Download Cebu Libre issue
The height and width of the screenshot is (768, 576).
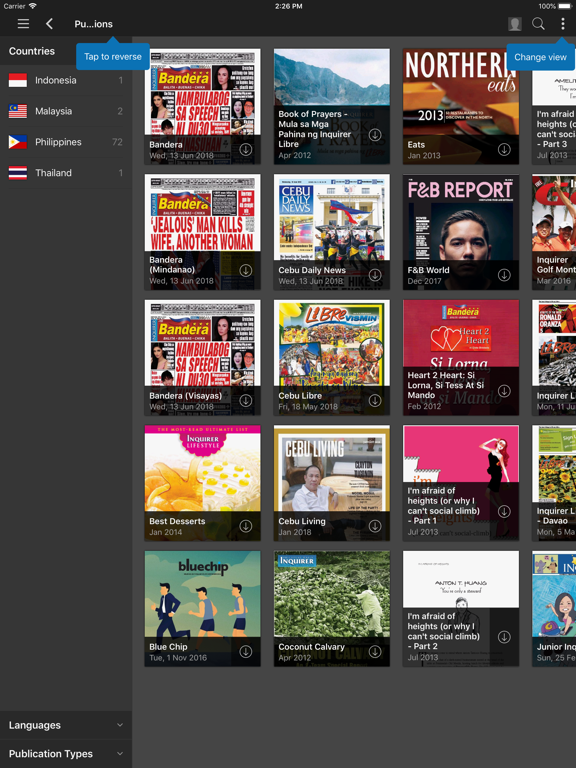375,401
